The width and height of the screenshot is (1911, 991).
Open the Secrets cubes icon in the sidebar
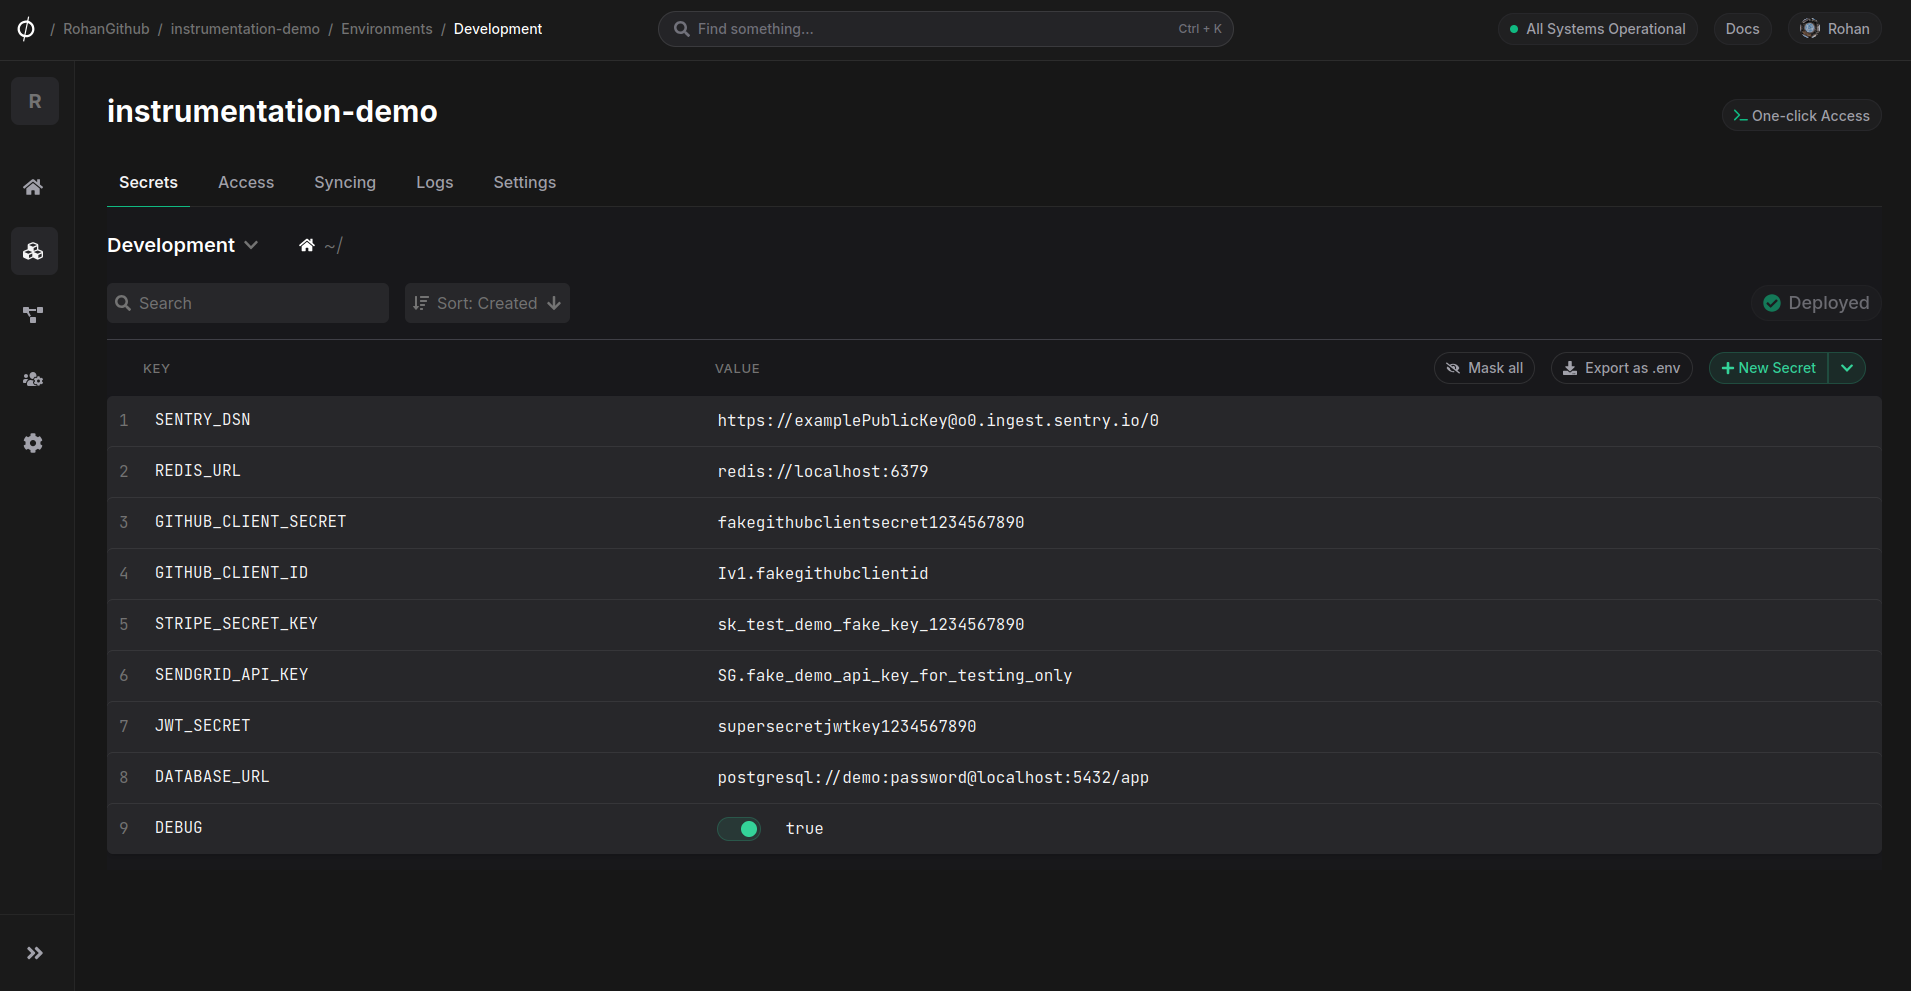click(33, 251)
